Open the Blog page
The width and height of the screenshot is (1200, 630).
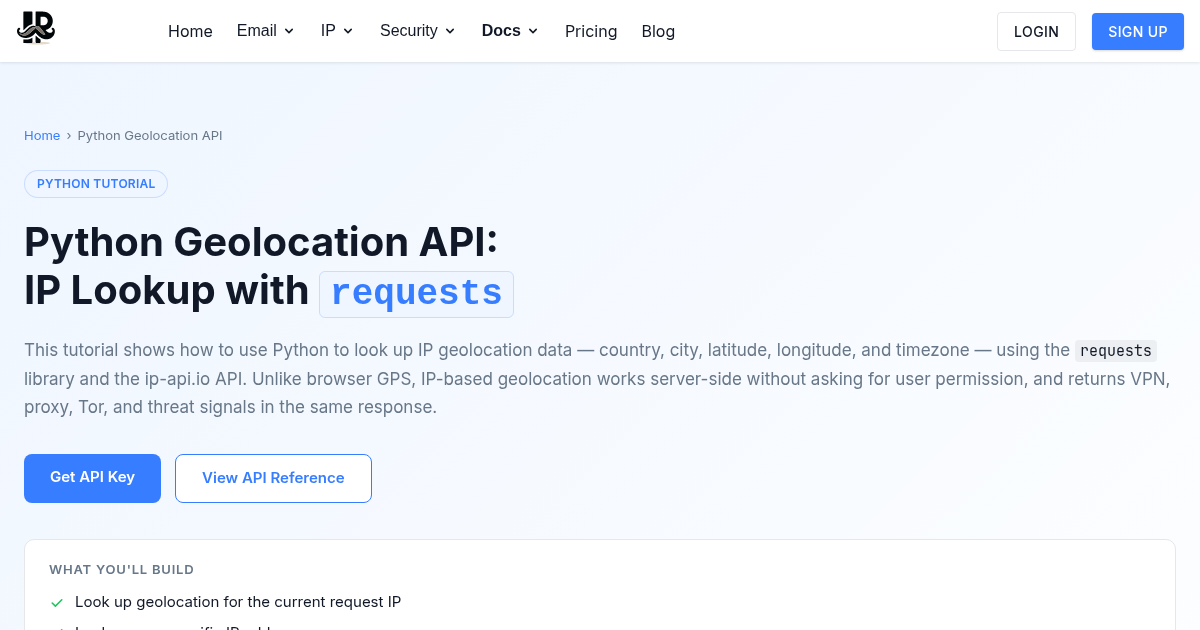click(658, 31)
